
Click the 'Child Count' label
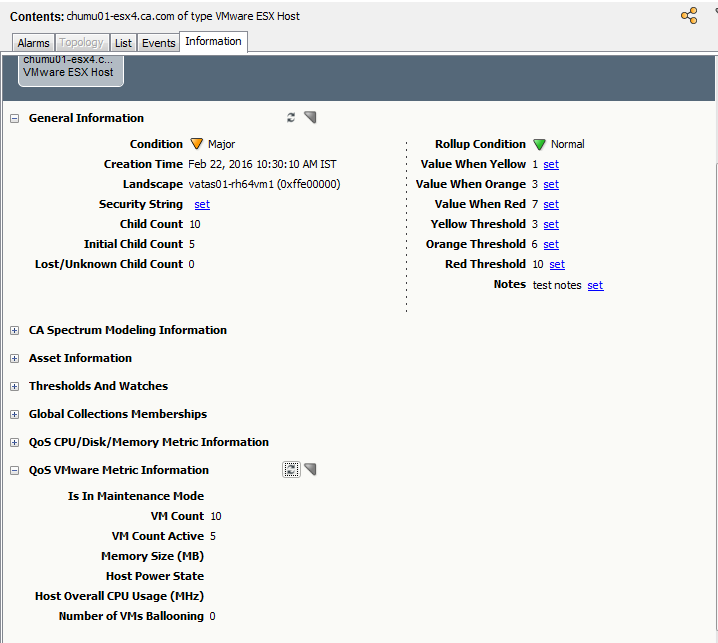click(151, 224)
